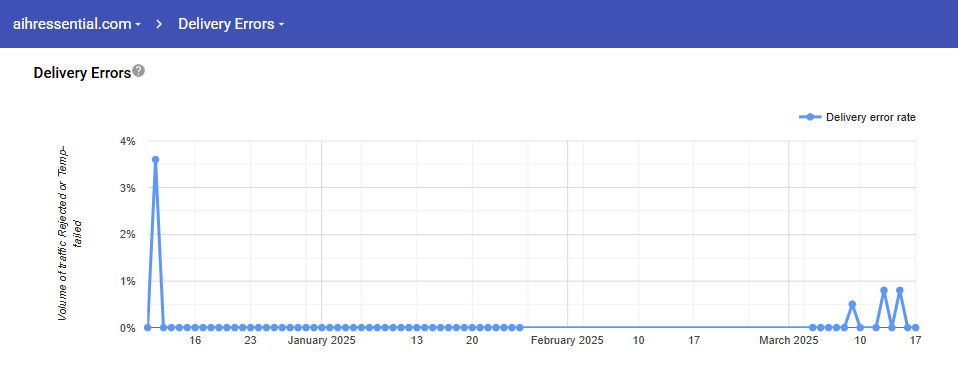Click the January 2025 axis label

321,341
